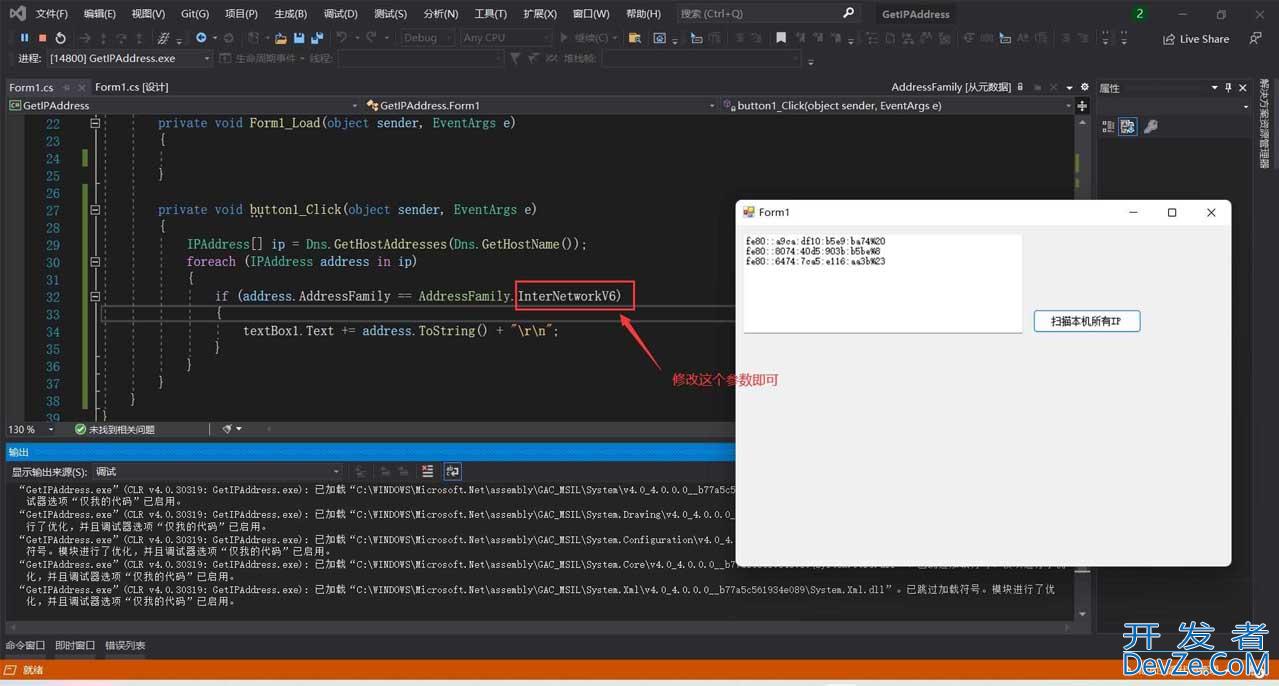Open the process dropdown GetIPAddress.exe
The height and width of the screenshot is (686, 1279).
pyautogui.click(x=130, y=59)
